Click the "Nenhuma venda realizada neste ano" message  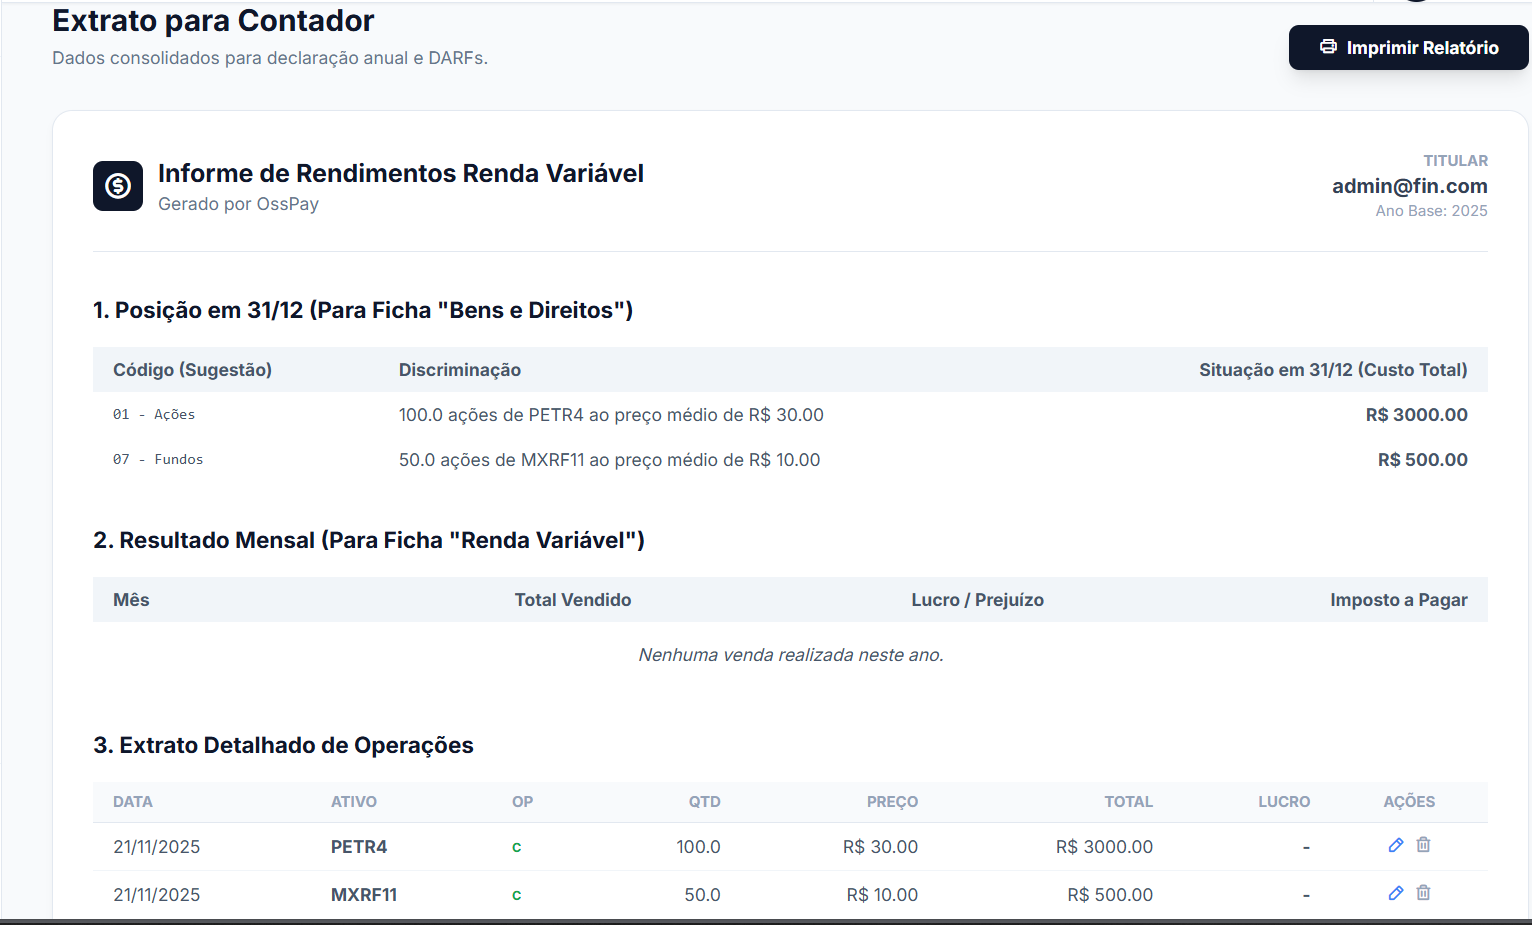[x=790, y=655]
